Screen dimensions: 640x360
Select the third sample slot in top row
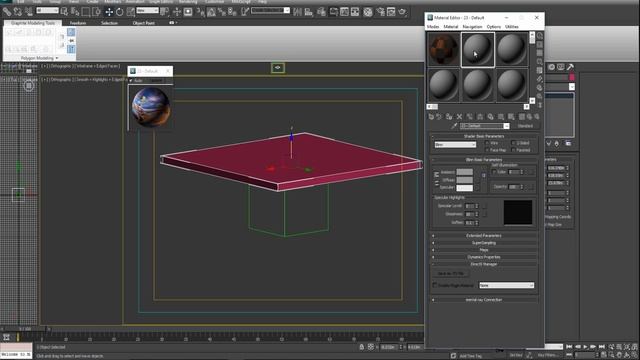click(512, 49)
